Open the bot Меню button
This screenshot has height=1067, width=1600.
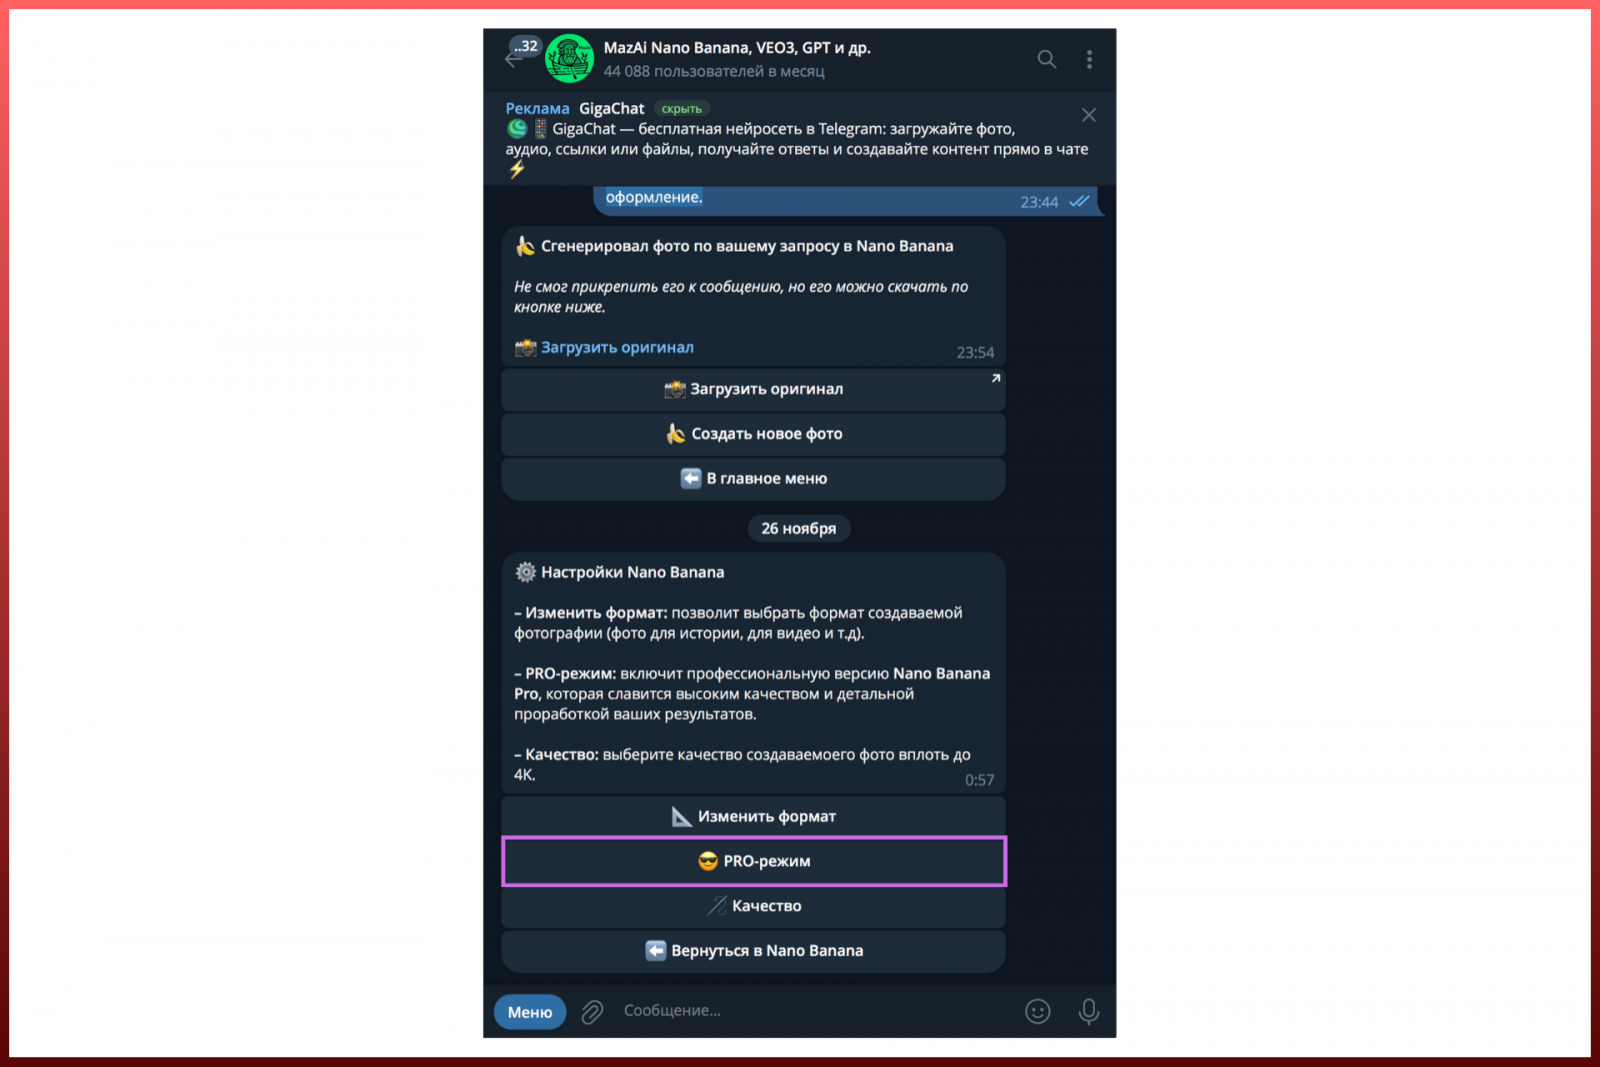click(x=530, y=1012)
